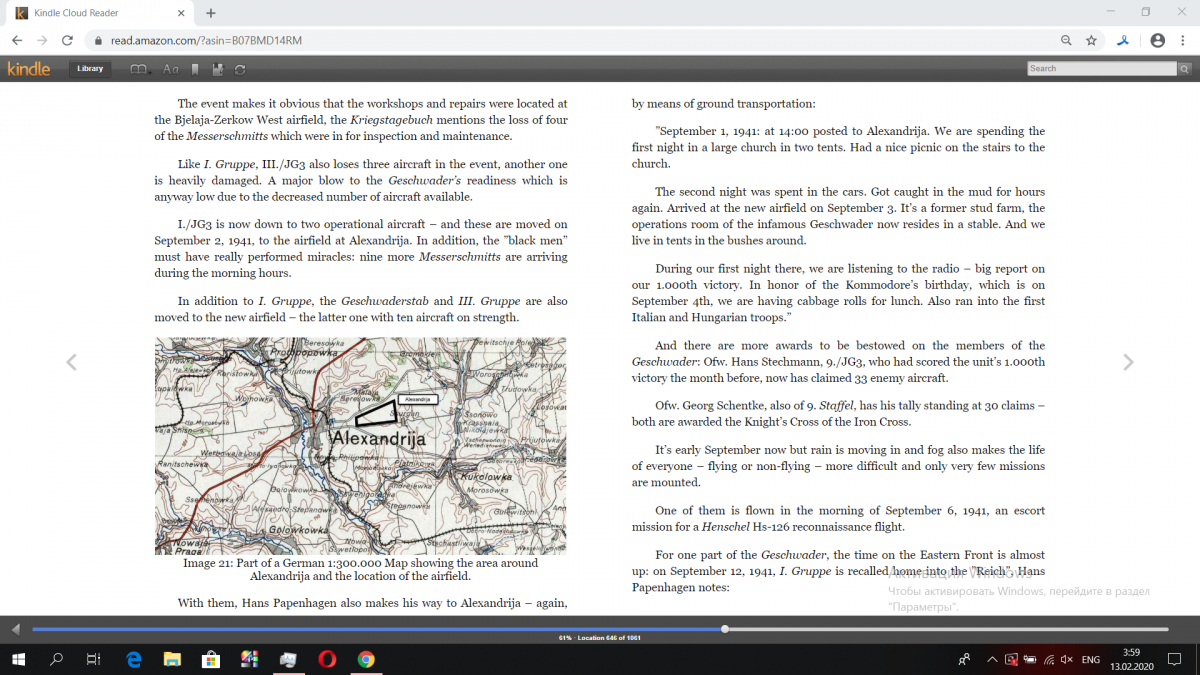
Task: Click the back triangle beside the location bar
Action: 15,629
